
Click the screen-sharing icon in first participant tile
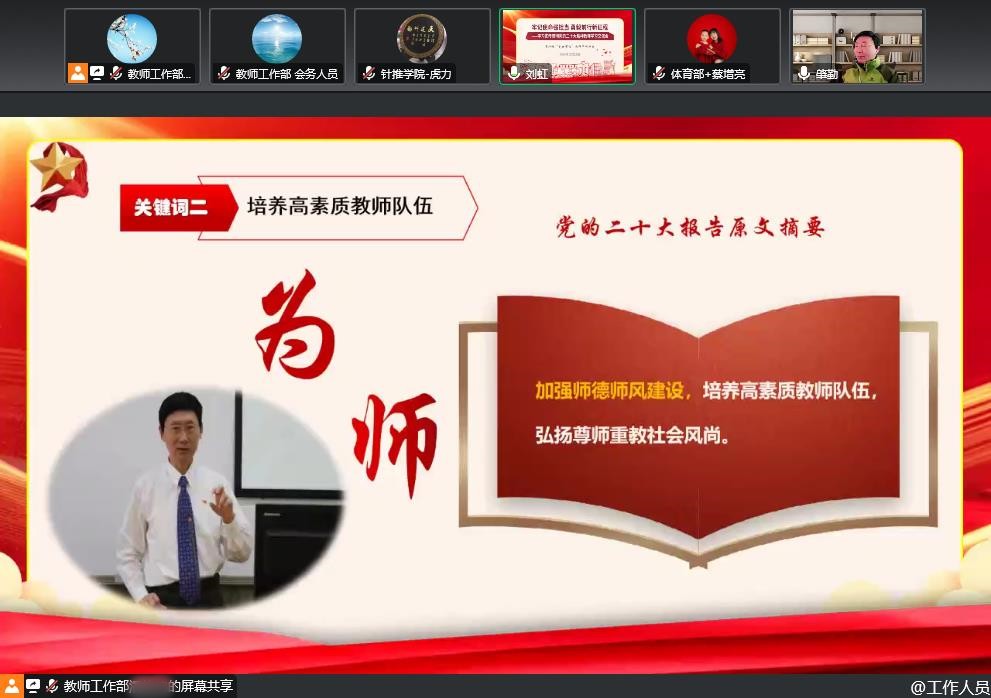click(x=97, y=73)
